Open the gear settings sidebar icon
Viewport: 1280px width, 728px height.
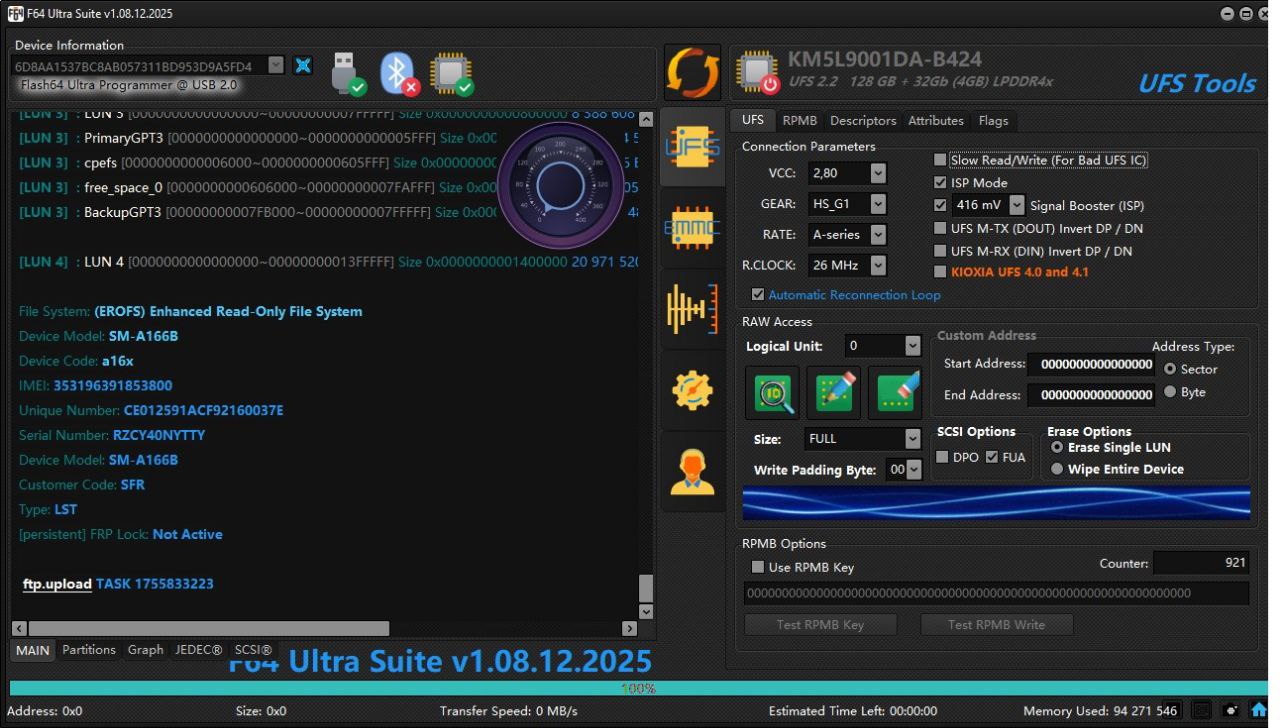(692, 391)
